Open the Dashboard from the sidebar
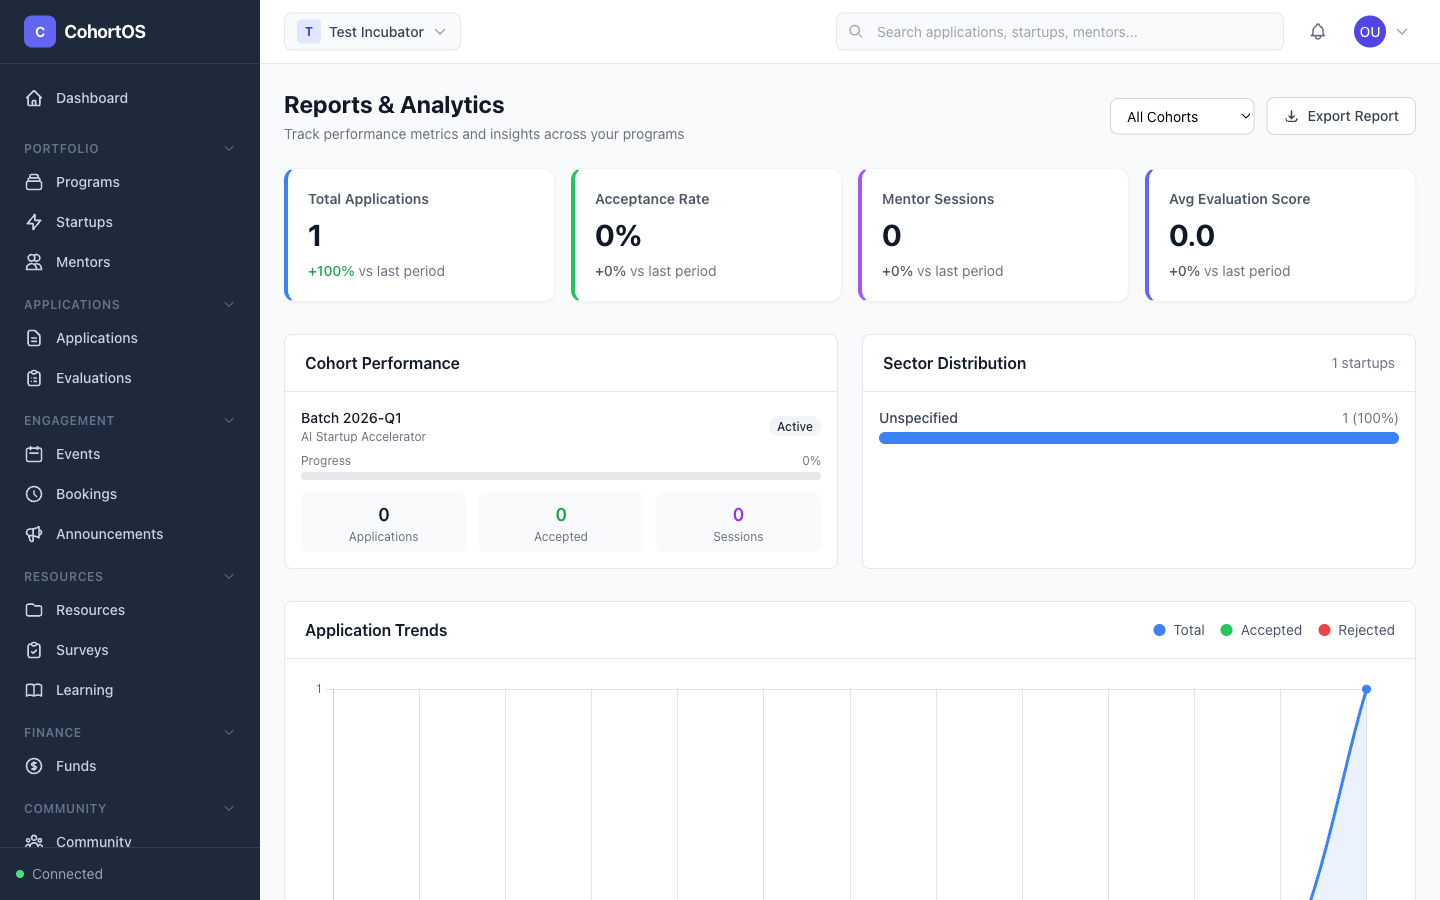 [x=92, y=97]
